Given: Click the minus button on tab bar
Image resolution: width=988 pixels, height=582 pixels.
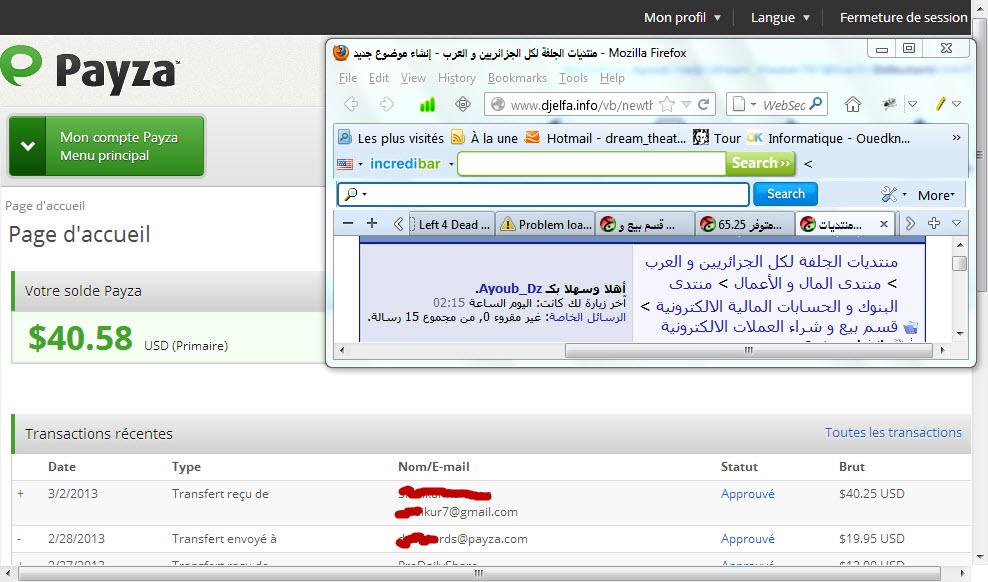Looking at the screenshot, I should click(348, 223).
